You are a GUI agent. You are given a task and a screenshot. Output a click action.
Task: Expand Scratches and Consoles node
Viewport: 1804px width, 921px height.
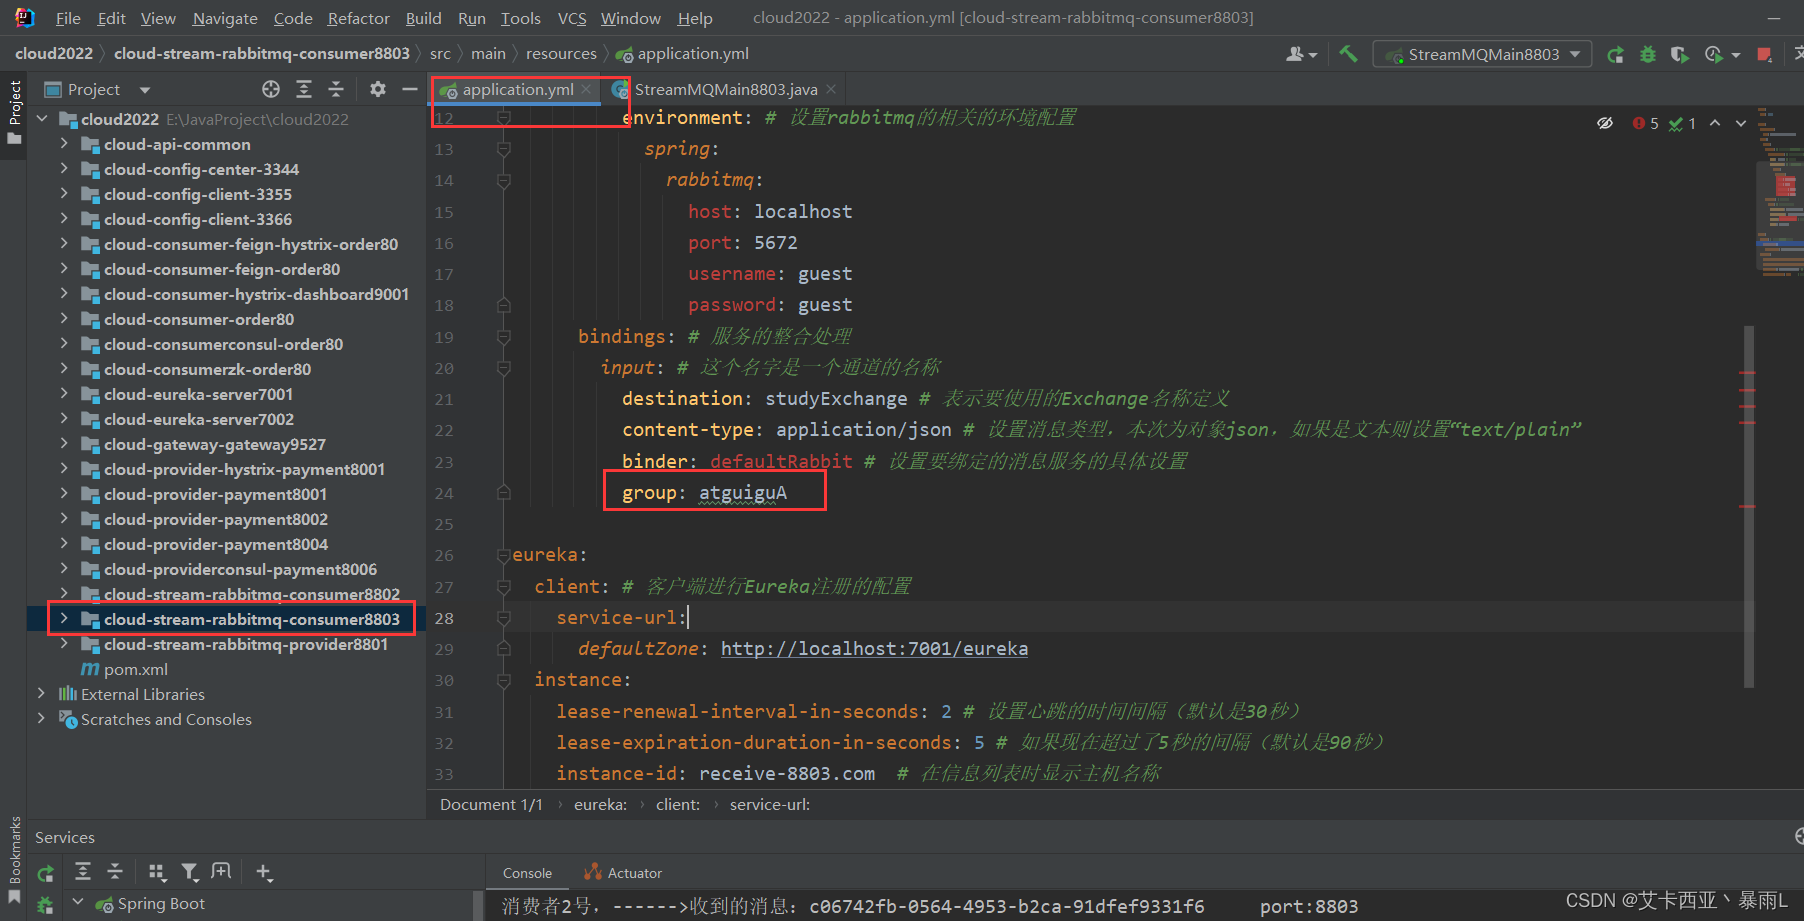point(42,719)
